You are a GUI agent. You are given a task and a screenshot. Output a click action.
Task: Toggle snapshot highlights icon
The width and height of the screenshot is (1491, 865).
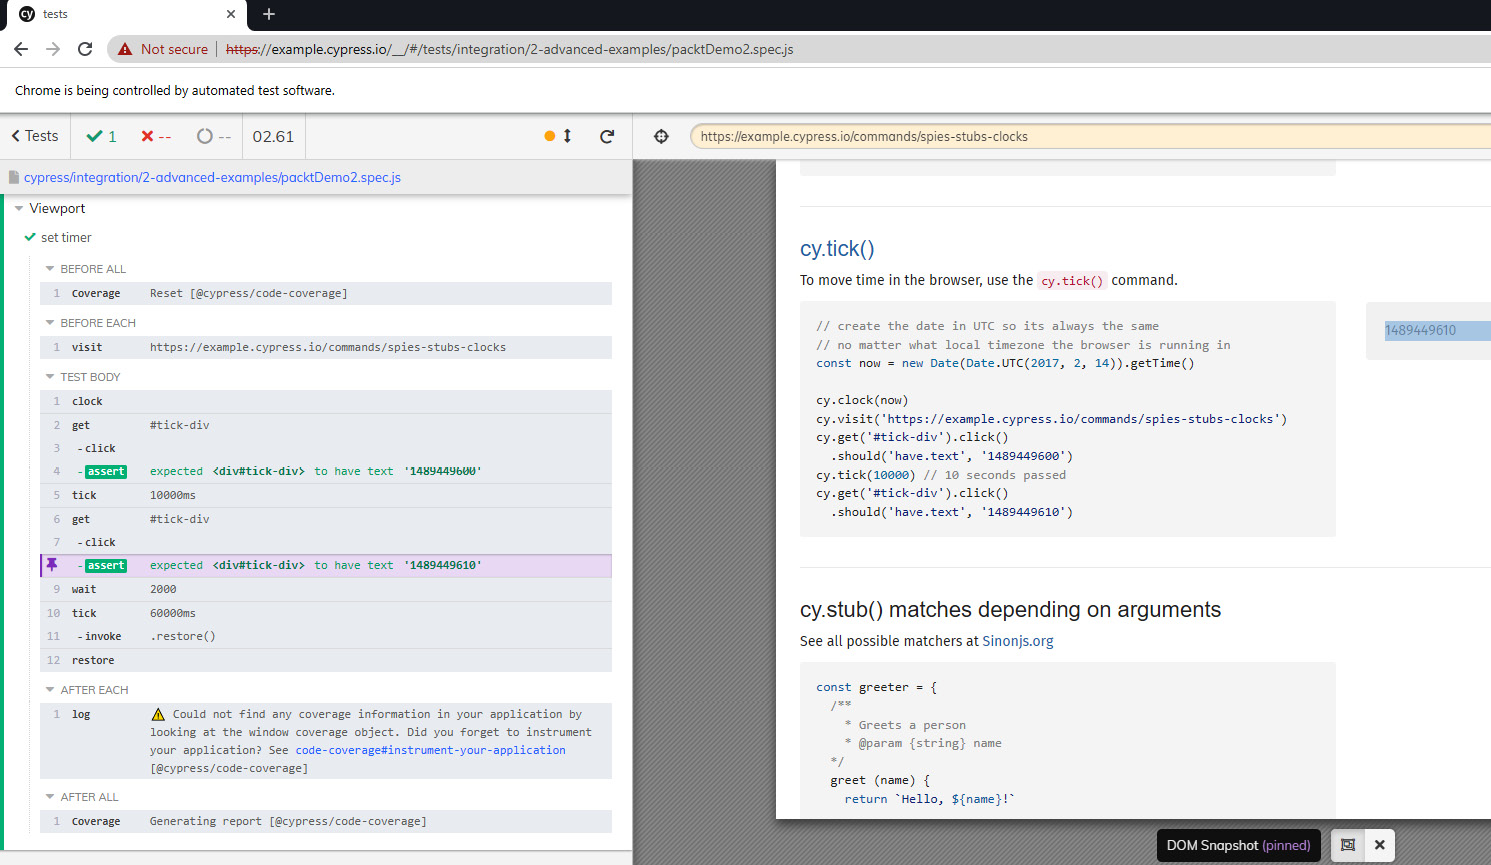1348,845
